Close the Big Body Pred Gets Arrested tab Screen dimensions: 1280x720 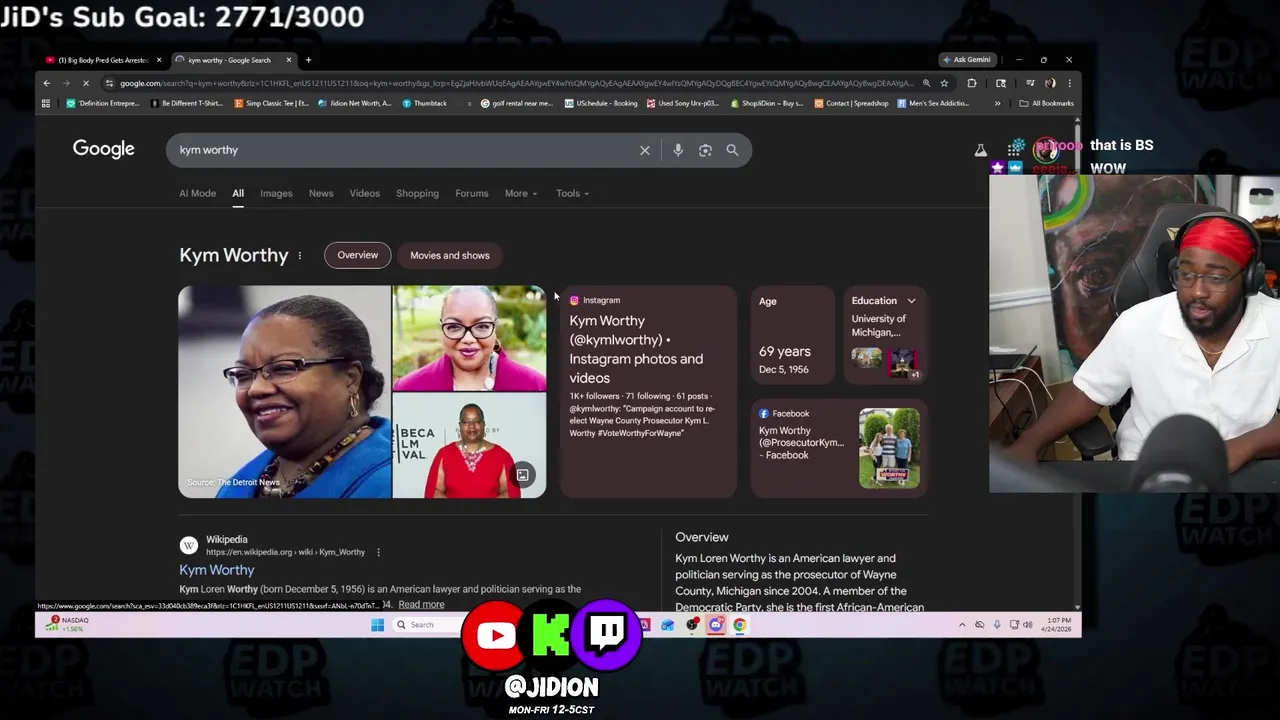click(x=158, y=60)
